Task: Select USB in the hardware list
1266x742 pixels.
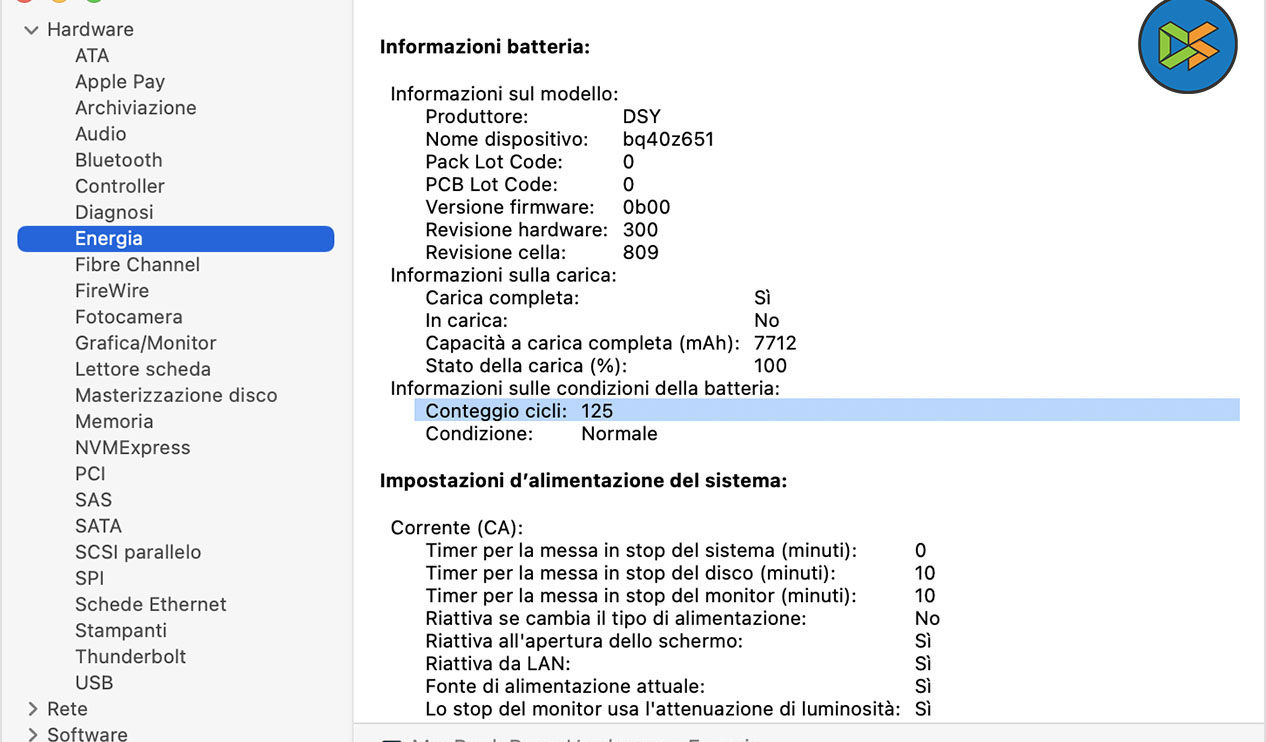Action: pos(94,683)
